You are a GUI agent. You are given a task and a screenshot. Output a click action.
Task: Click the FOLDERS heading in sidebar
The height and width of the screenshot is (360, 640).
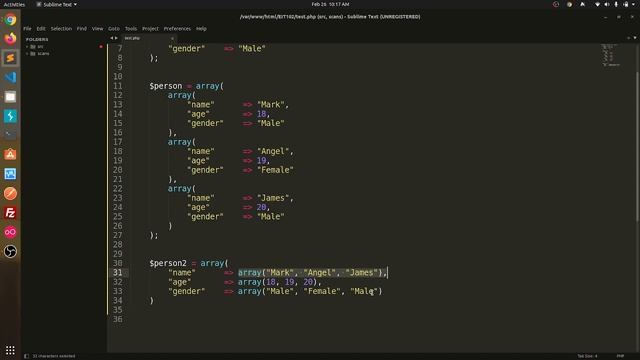coord(37,39)
